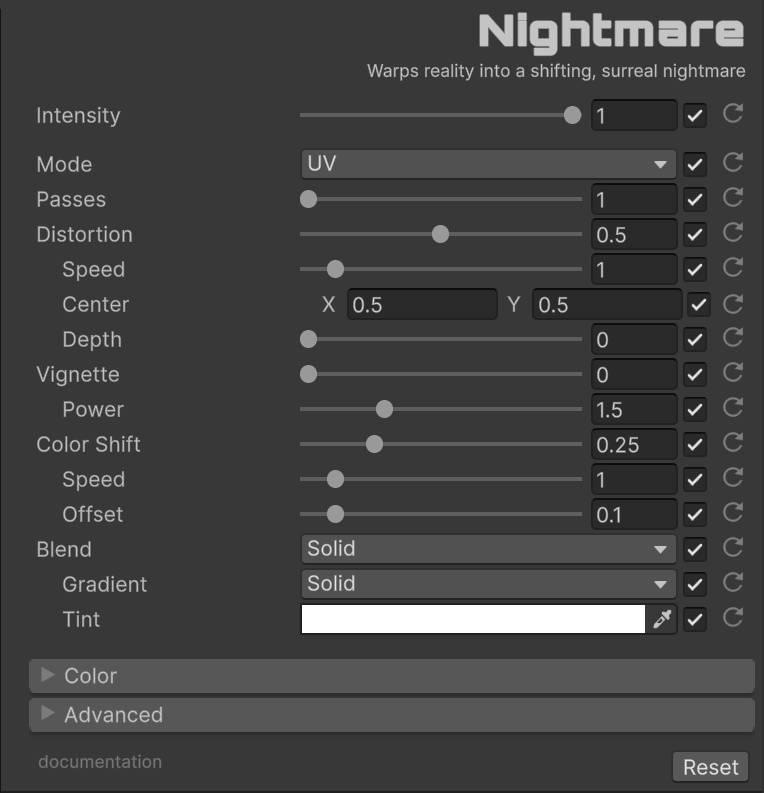Reset the Intensity parameter icon

pyautogui.click(x=733, y=114)
